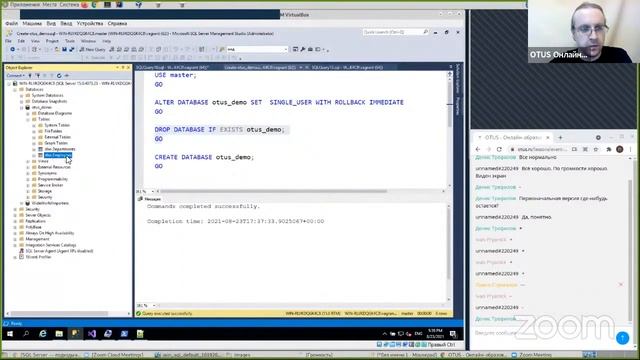Open the SSMS Project menu
Viewport: 640px width, 360px height.
pos(52,41)
